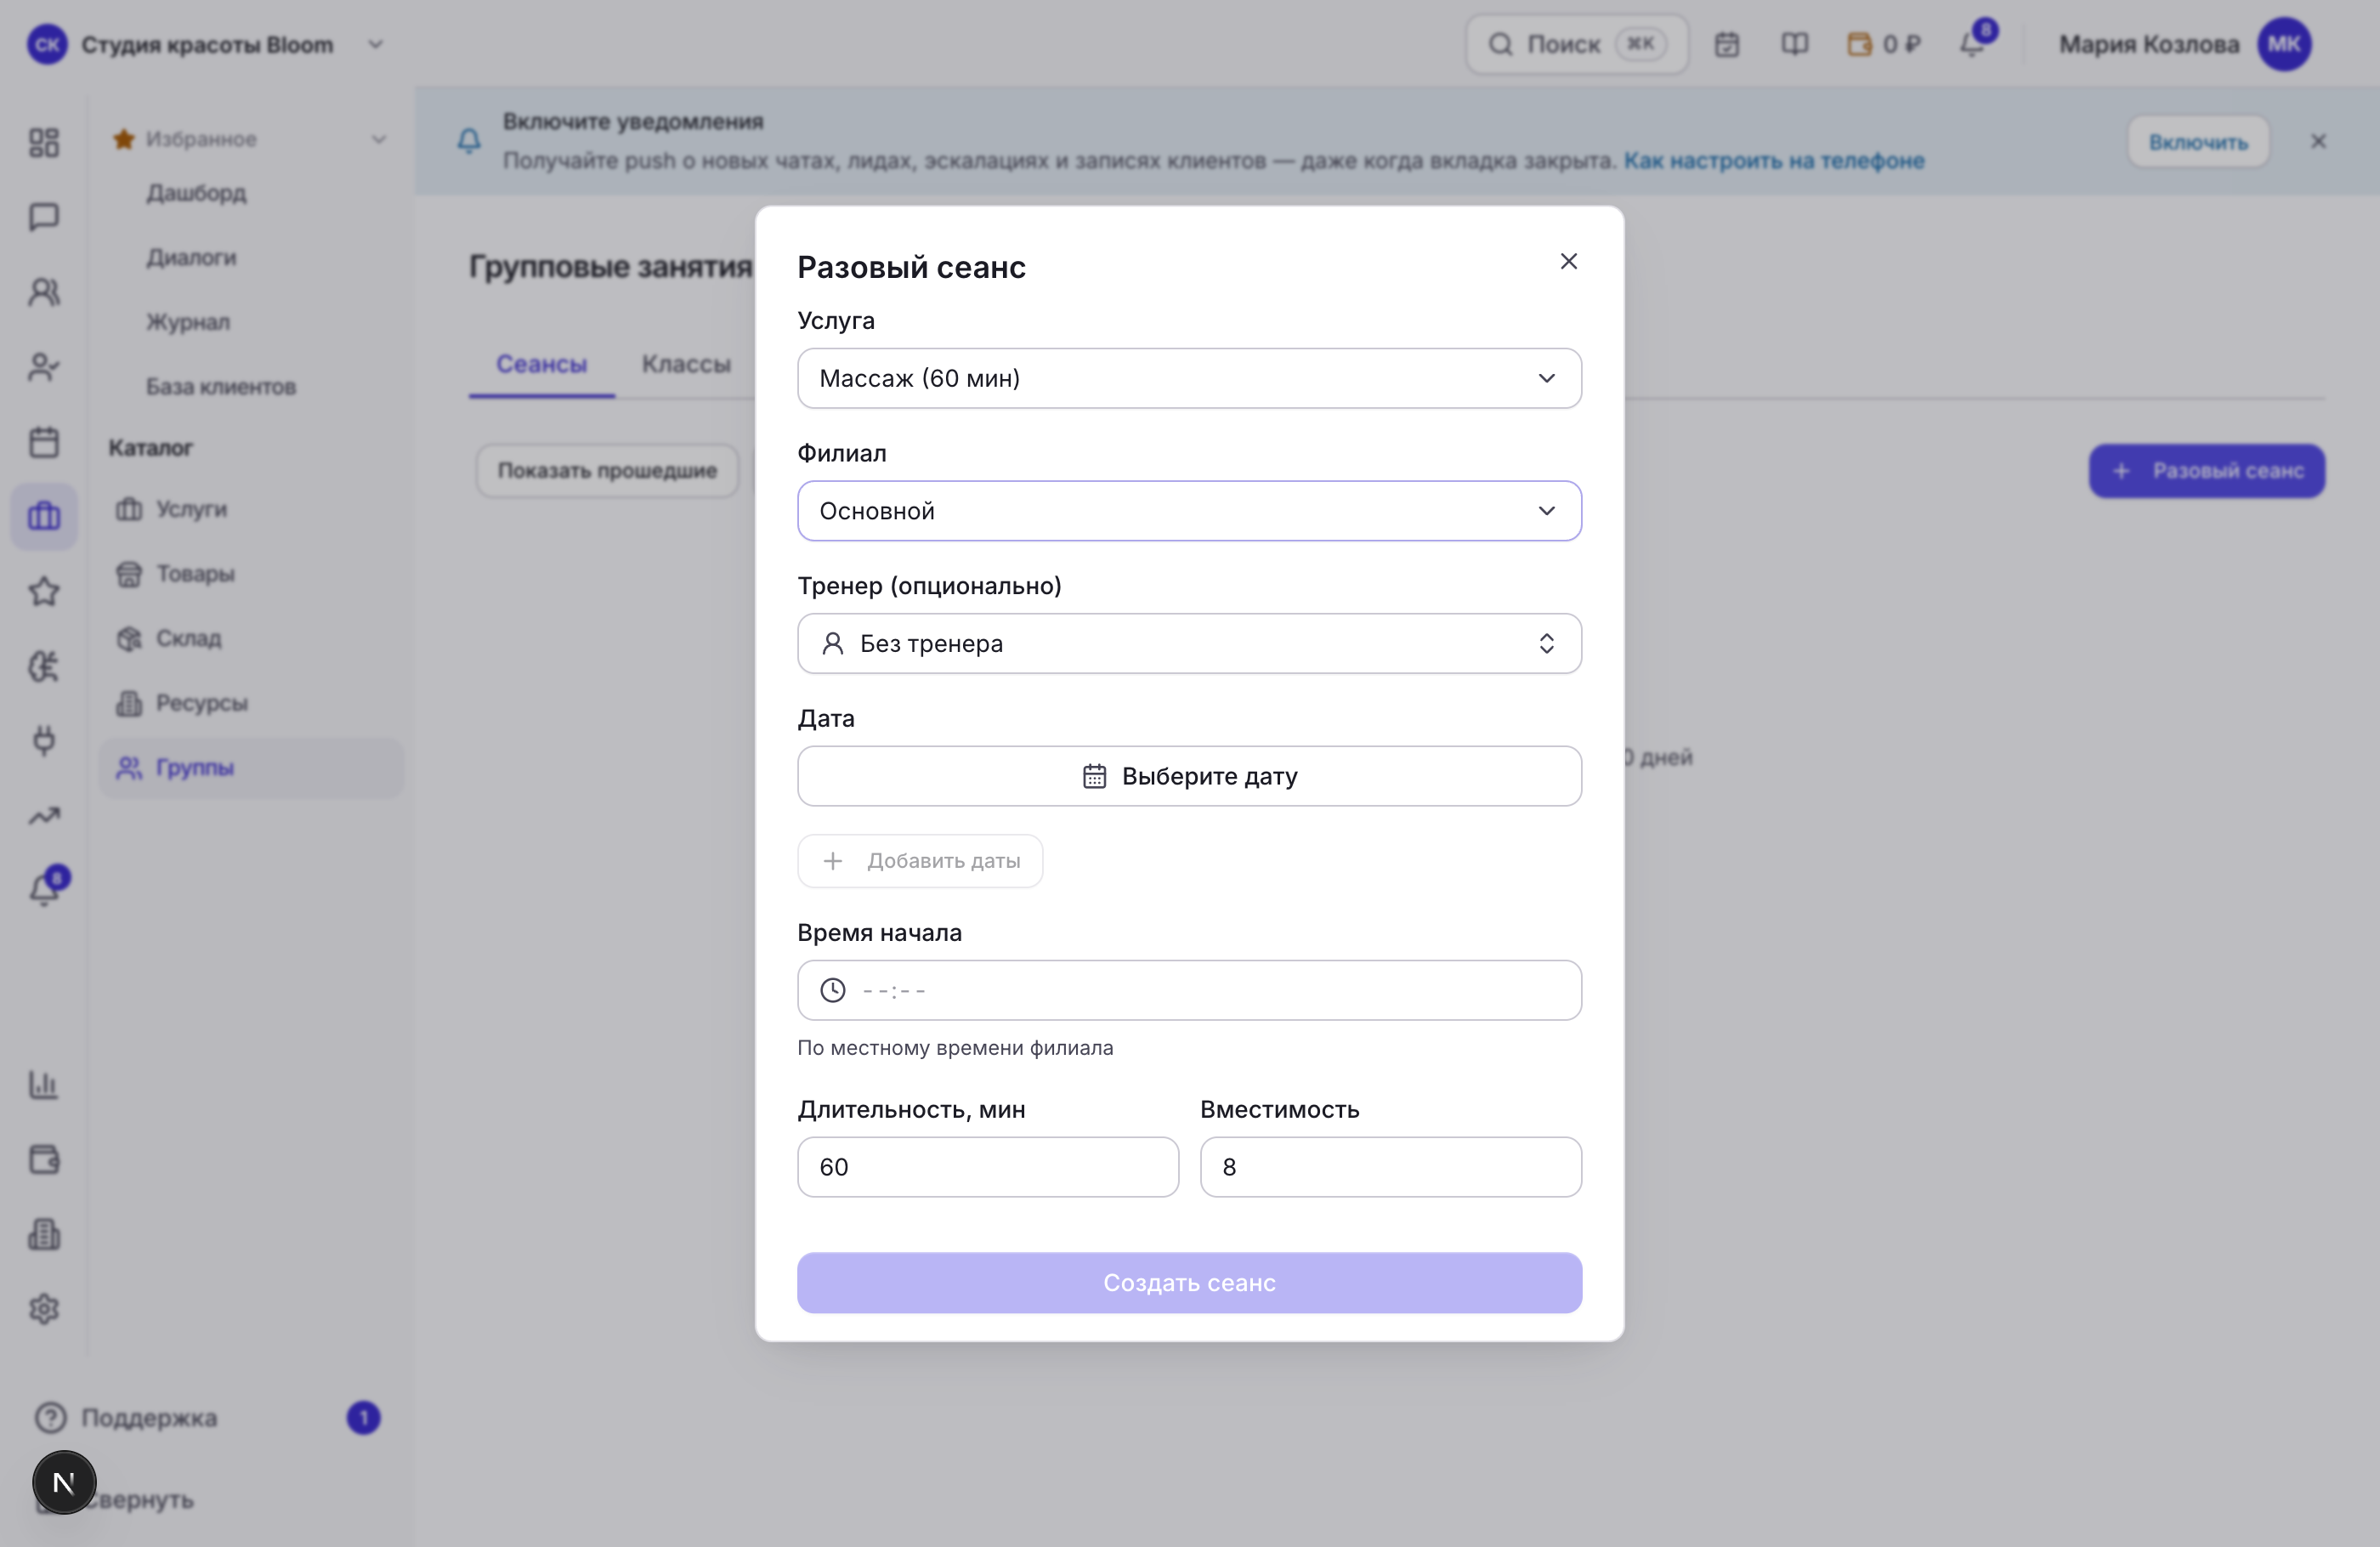Dismiss the notifications banner
The image size is (2380, 1547).
(x=2318, y=142)
